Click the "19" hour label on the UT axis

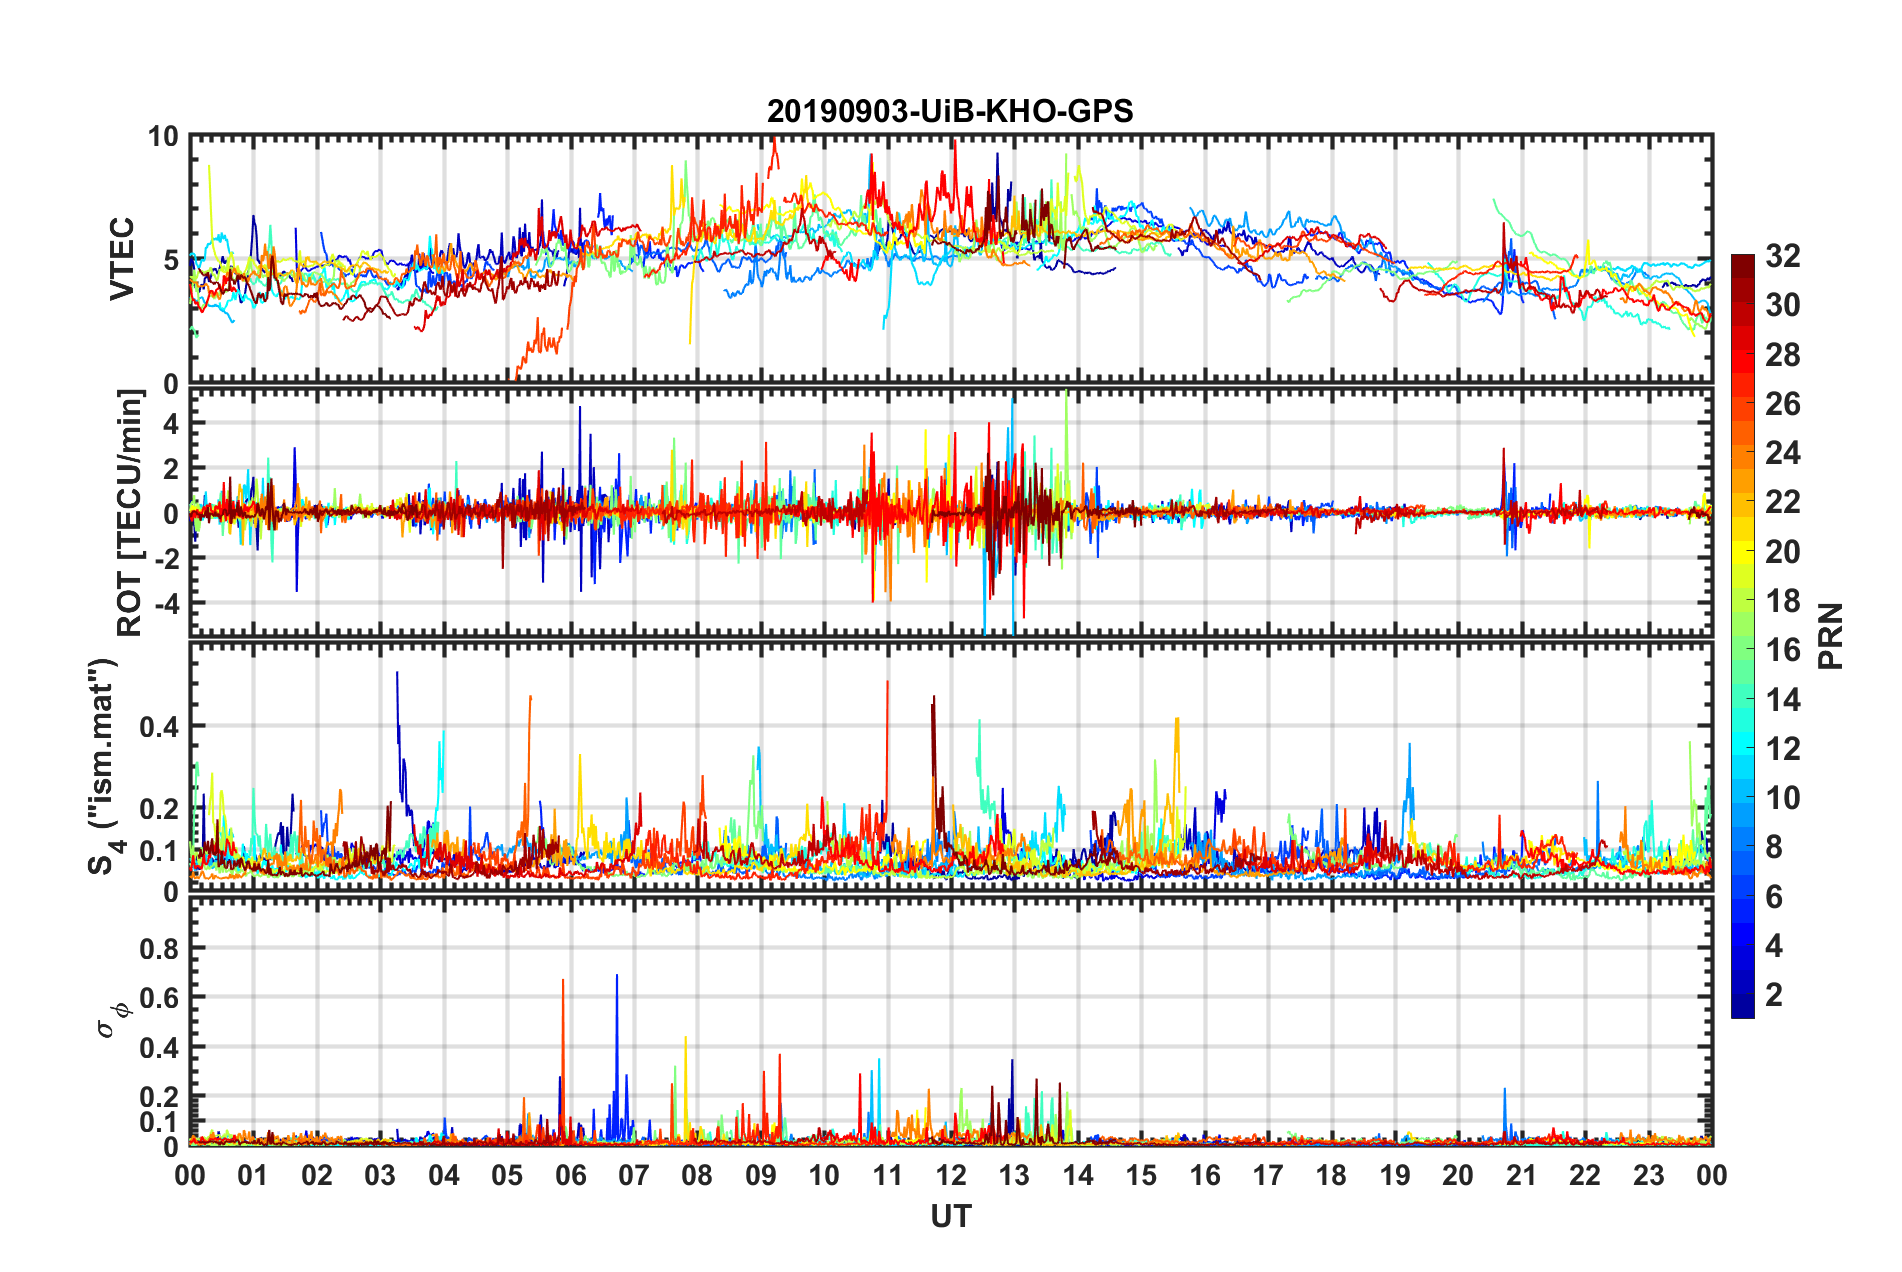coord(1395,1175)
